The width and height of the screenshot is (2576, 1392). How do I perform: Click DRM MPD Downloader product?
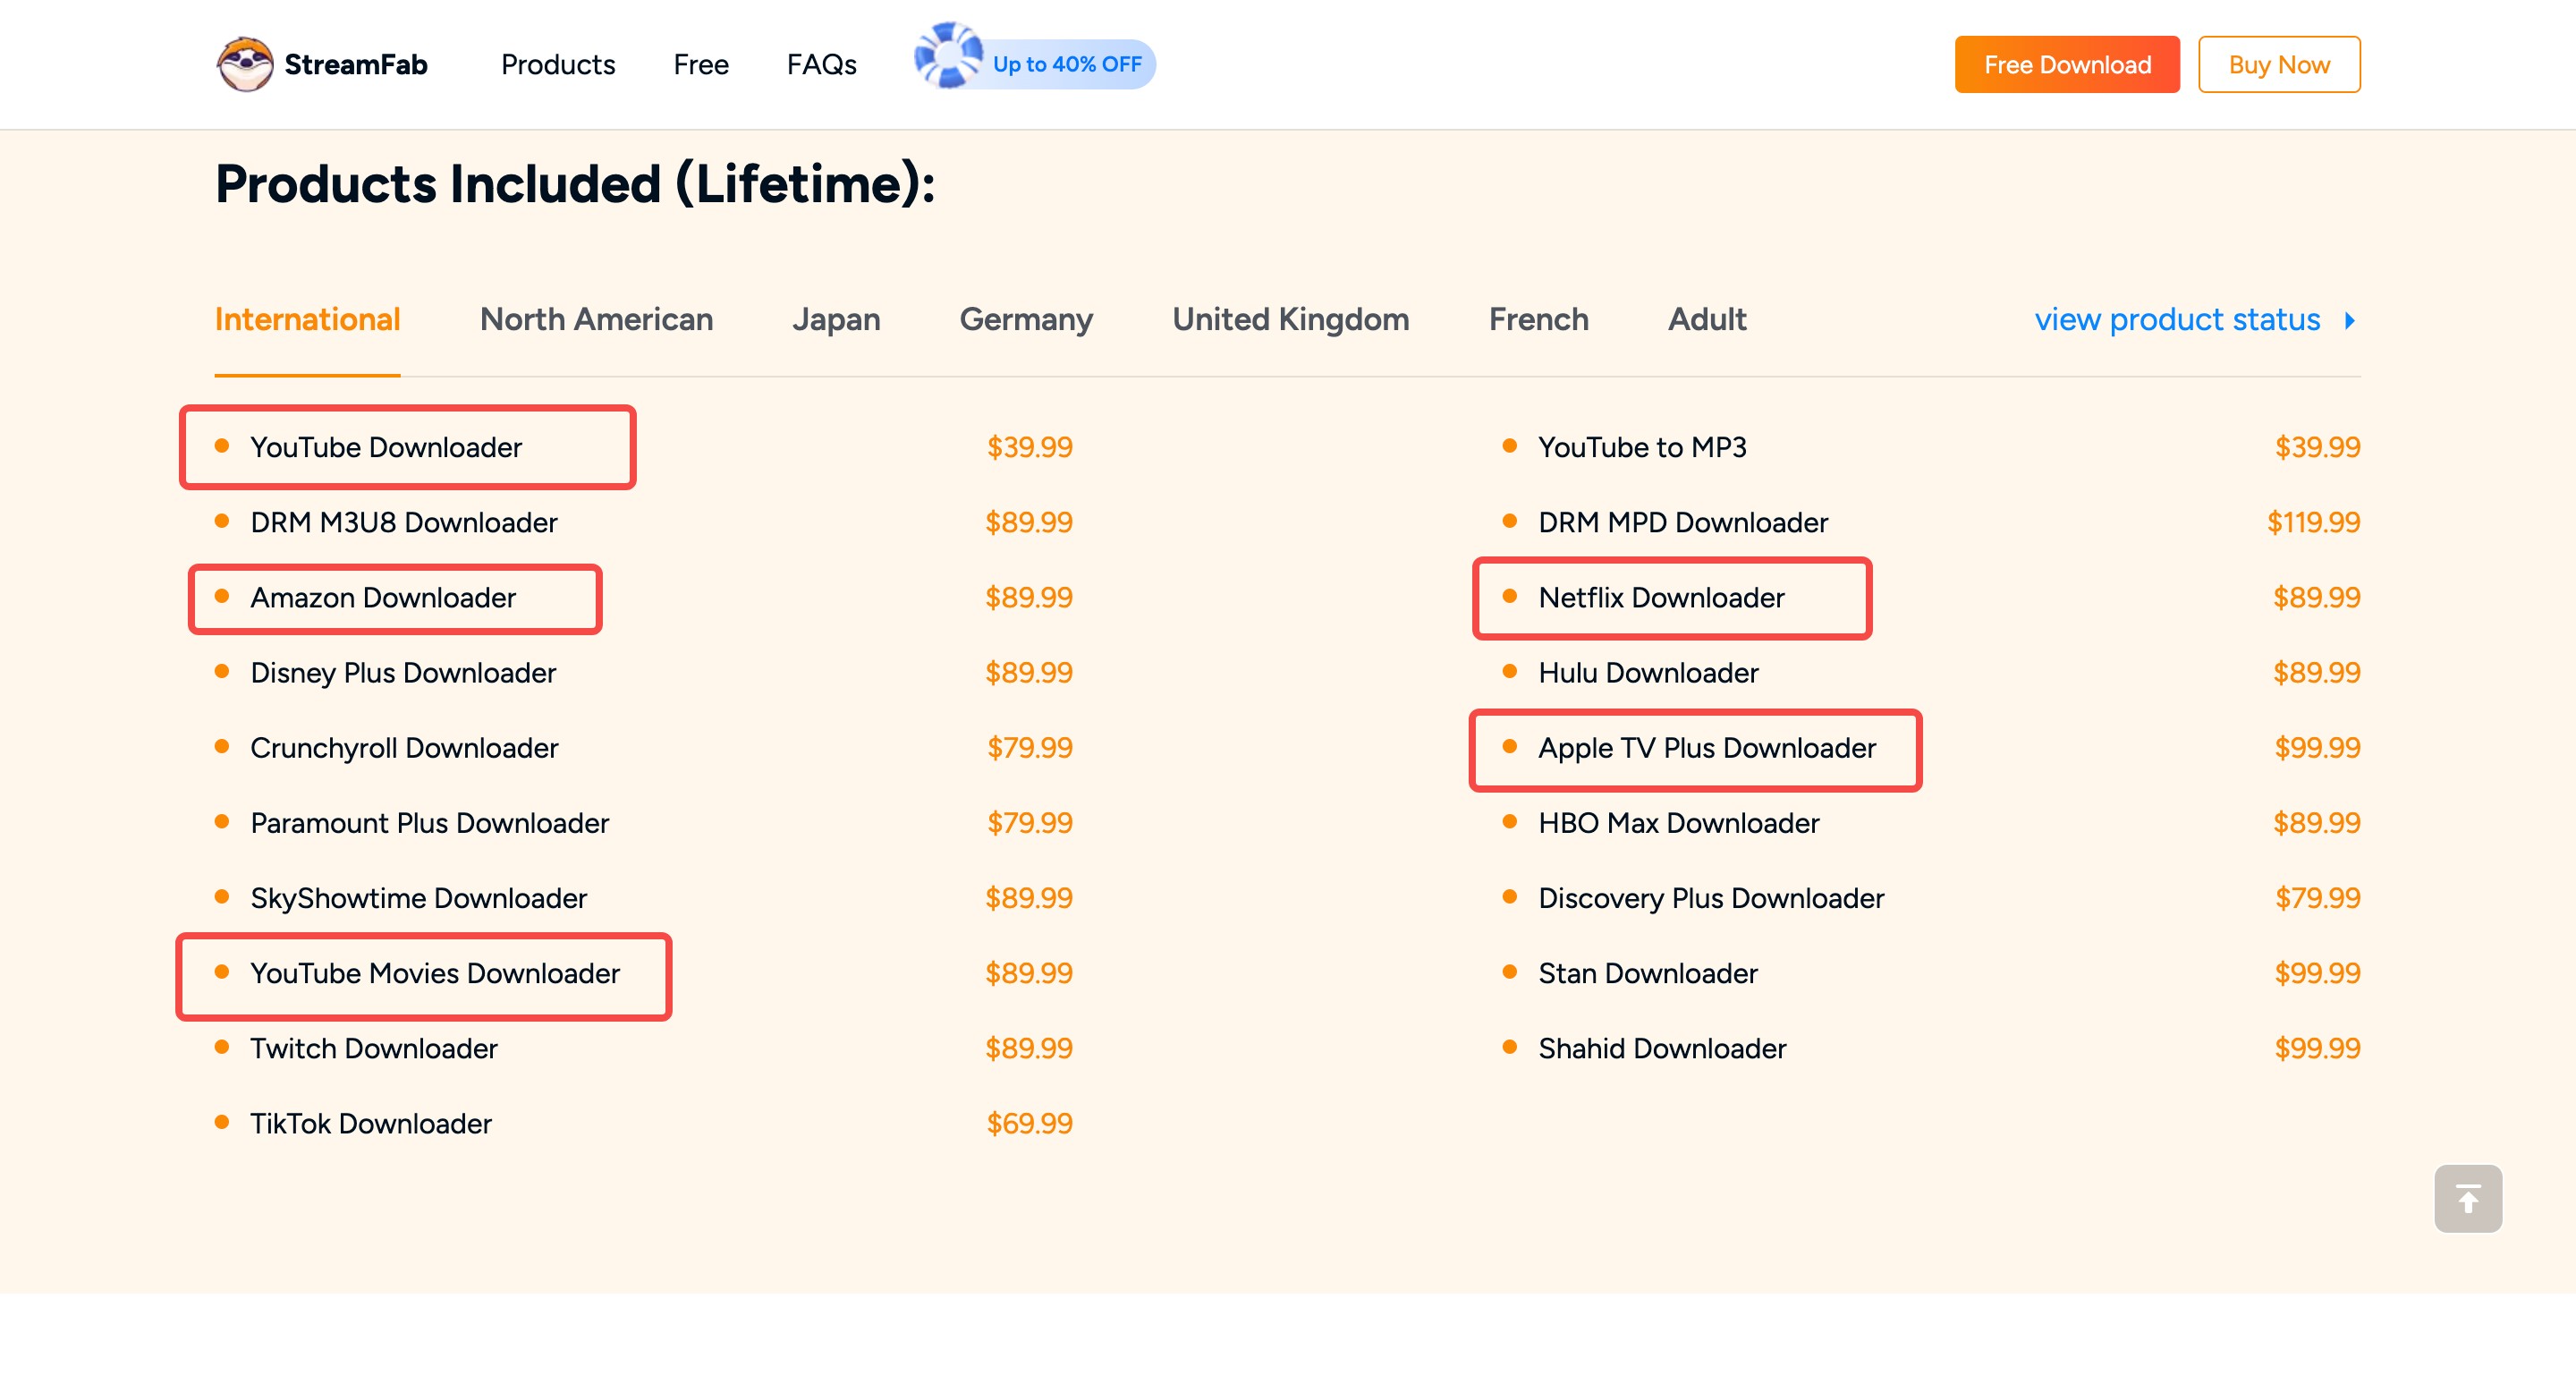tap(1683, 522)
